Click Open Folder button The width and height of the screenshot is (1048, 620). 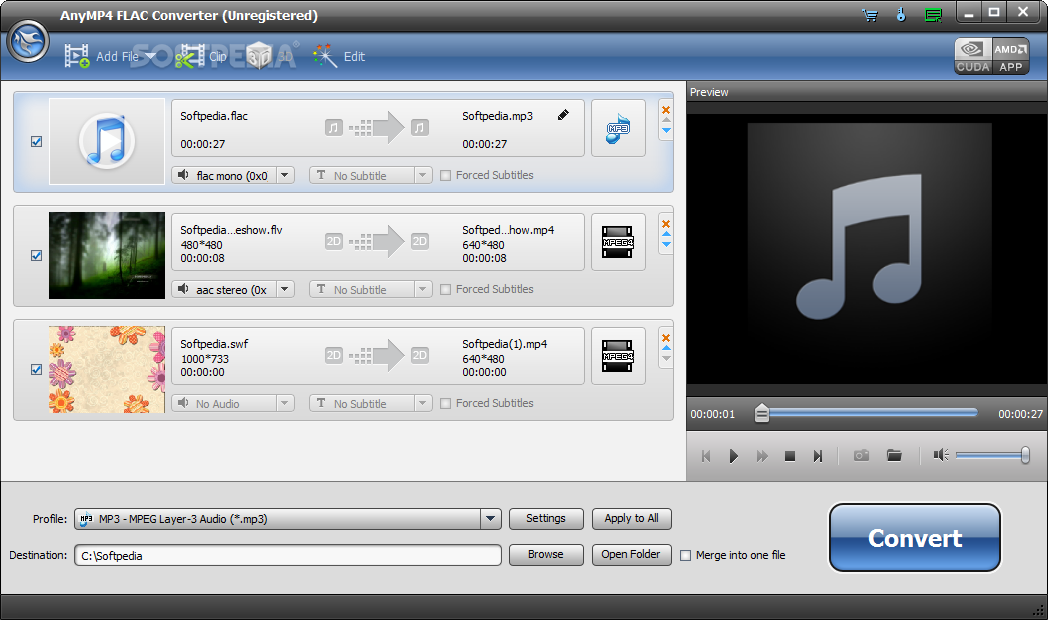pyautogui.click(x=632, y=555)
